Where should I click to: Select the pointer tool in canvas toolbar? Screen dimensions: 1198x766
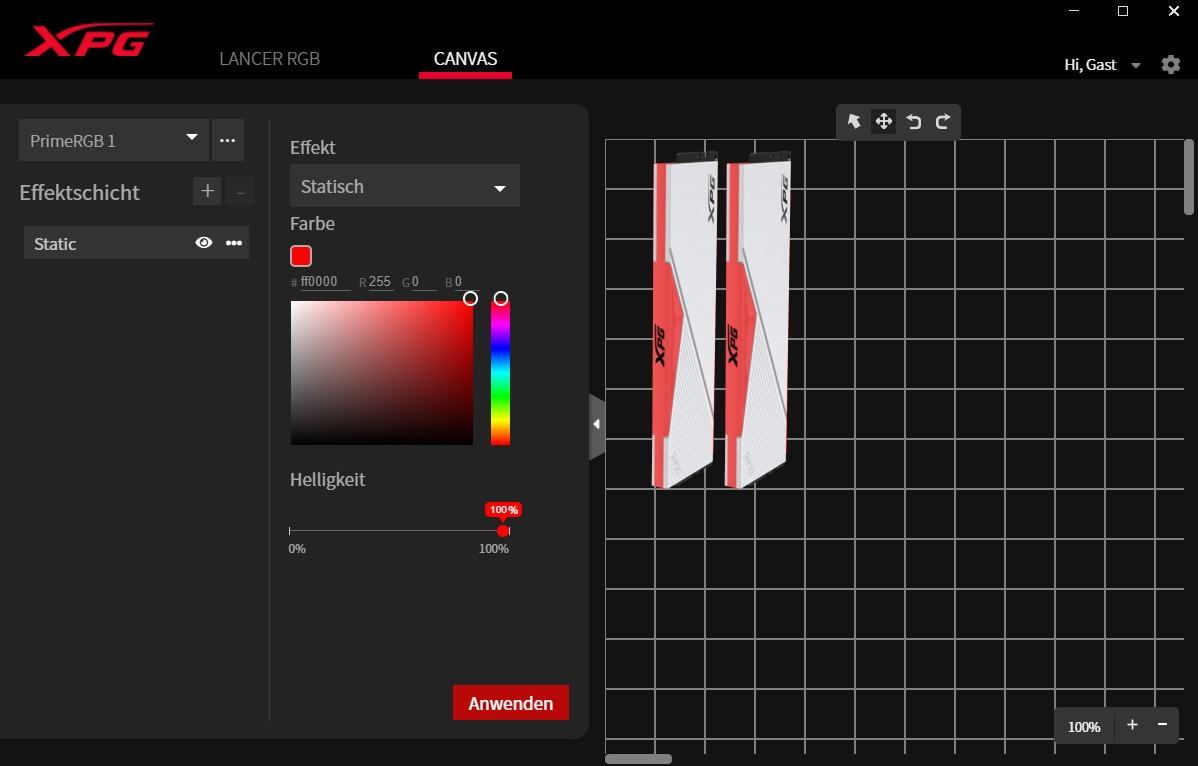click(x=854, y=121)
